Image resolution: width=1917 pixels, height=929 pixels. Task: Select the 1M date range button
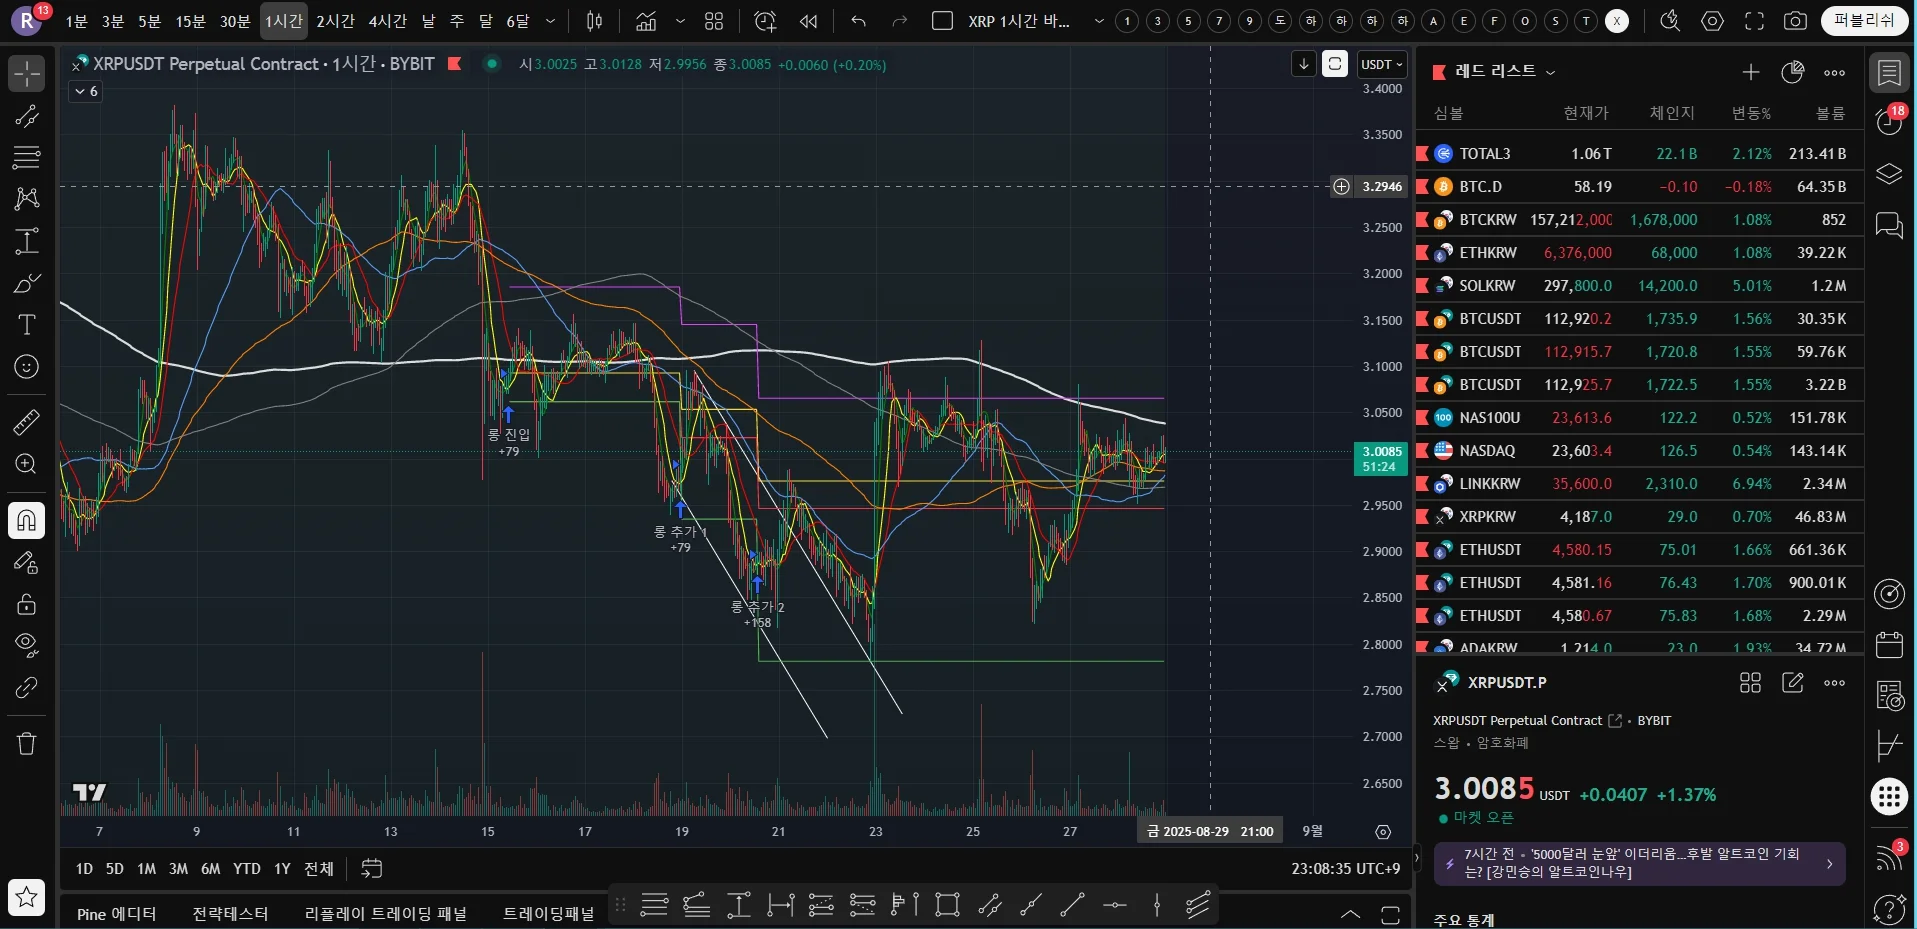(x=147, y=869)
